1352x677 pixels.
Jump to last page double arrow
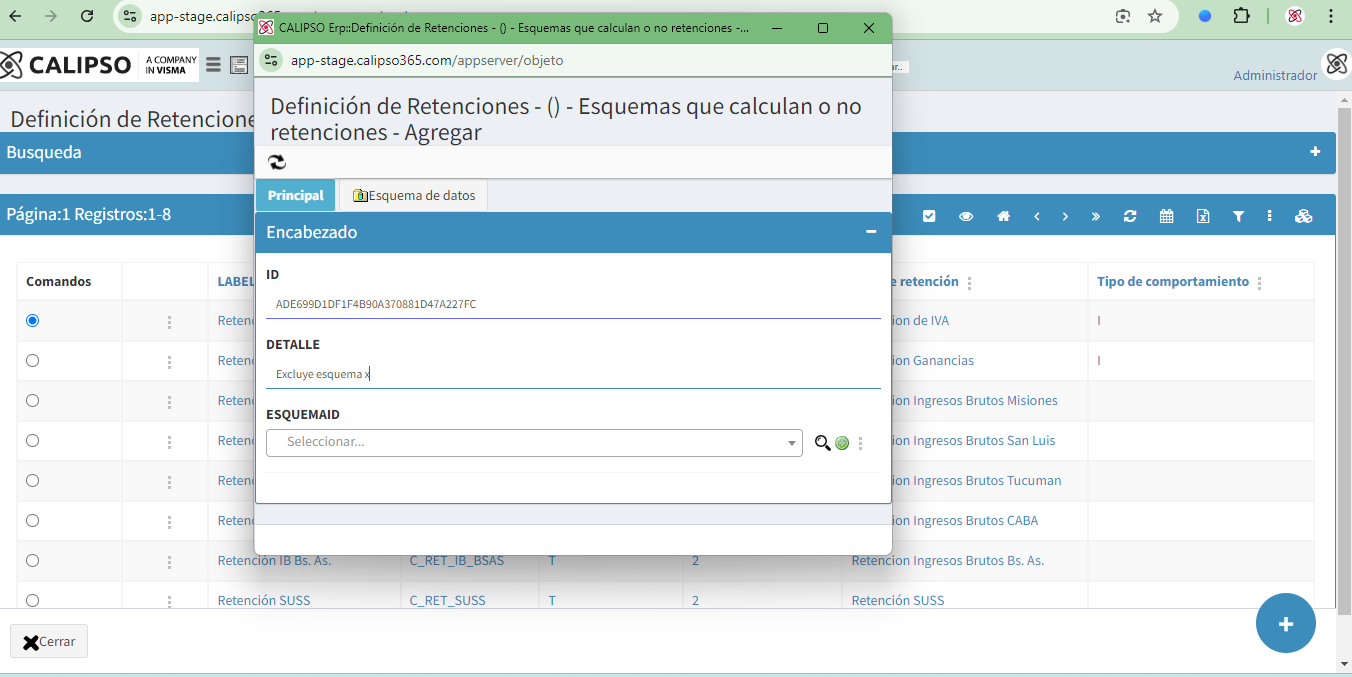pos(1096,216)
